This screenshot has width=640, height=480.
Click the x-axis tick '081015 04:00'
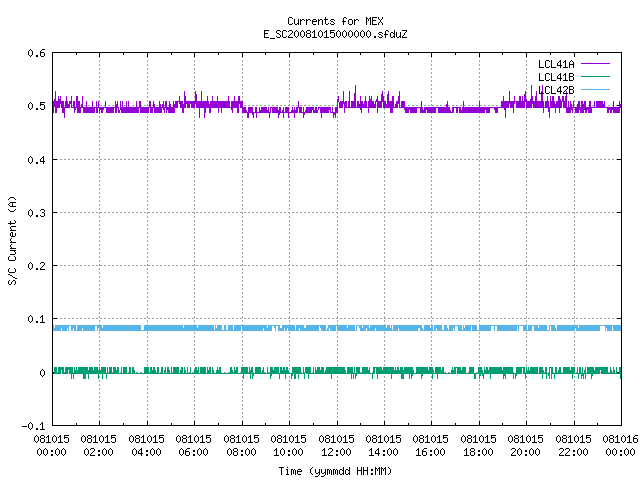click(147, 445)
